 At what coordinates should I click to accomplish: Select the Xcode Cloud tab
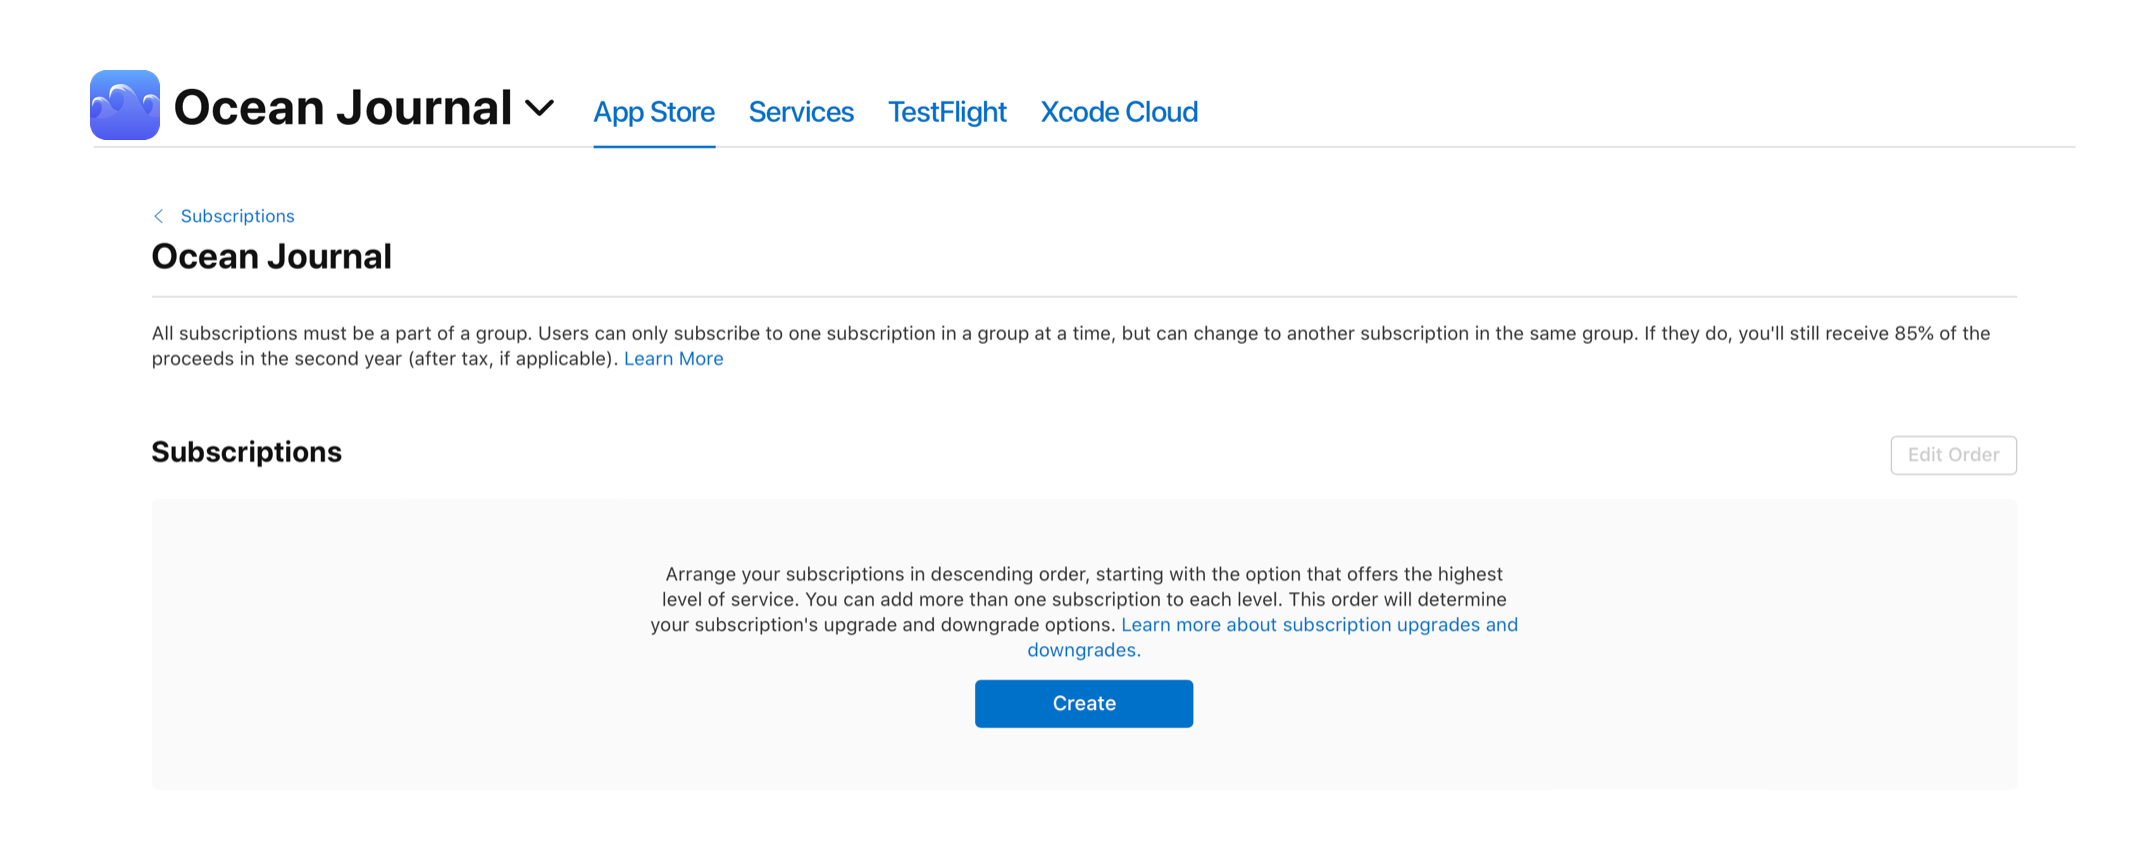click(1119, 112)
